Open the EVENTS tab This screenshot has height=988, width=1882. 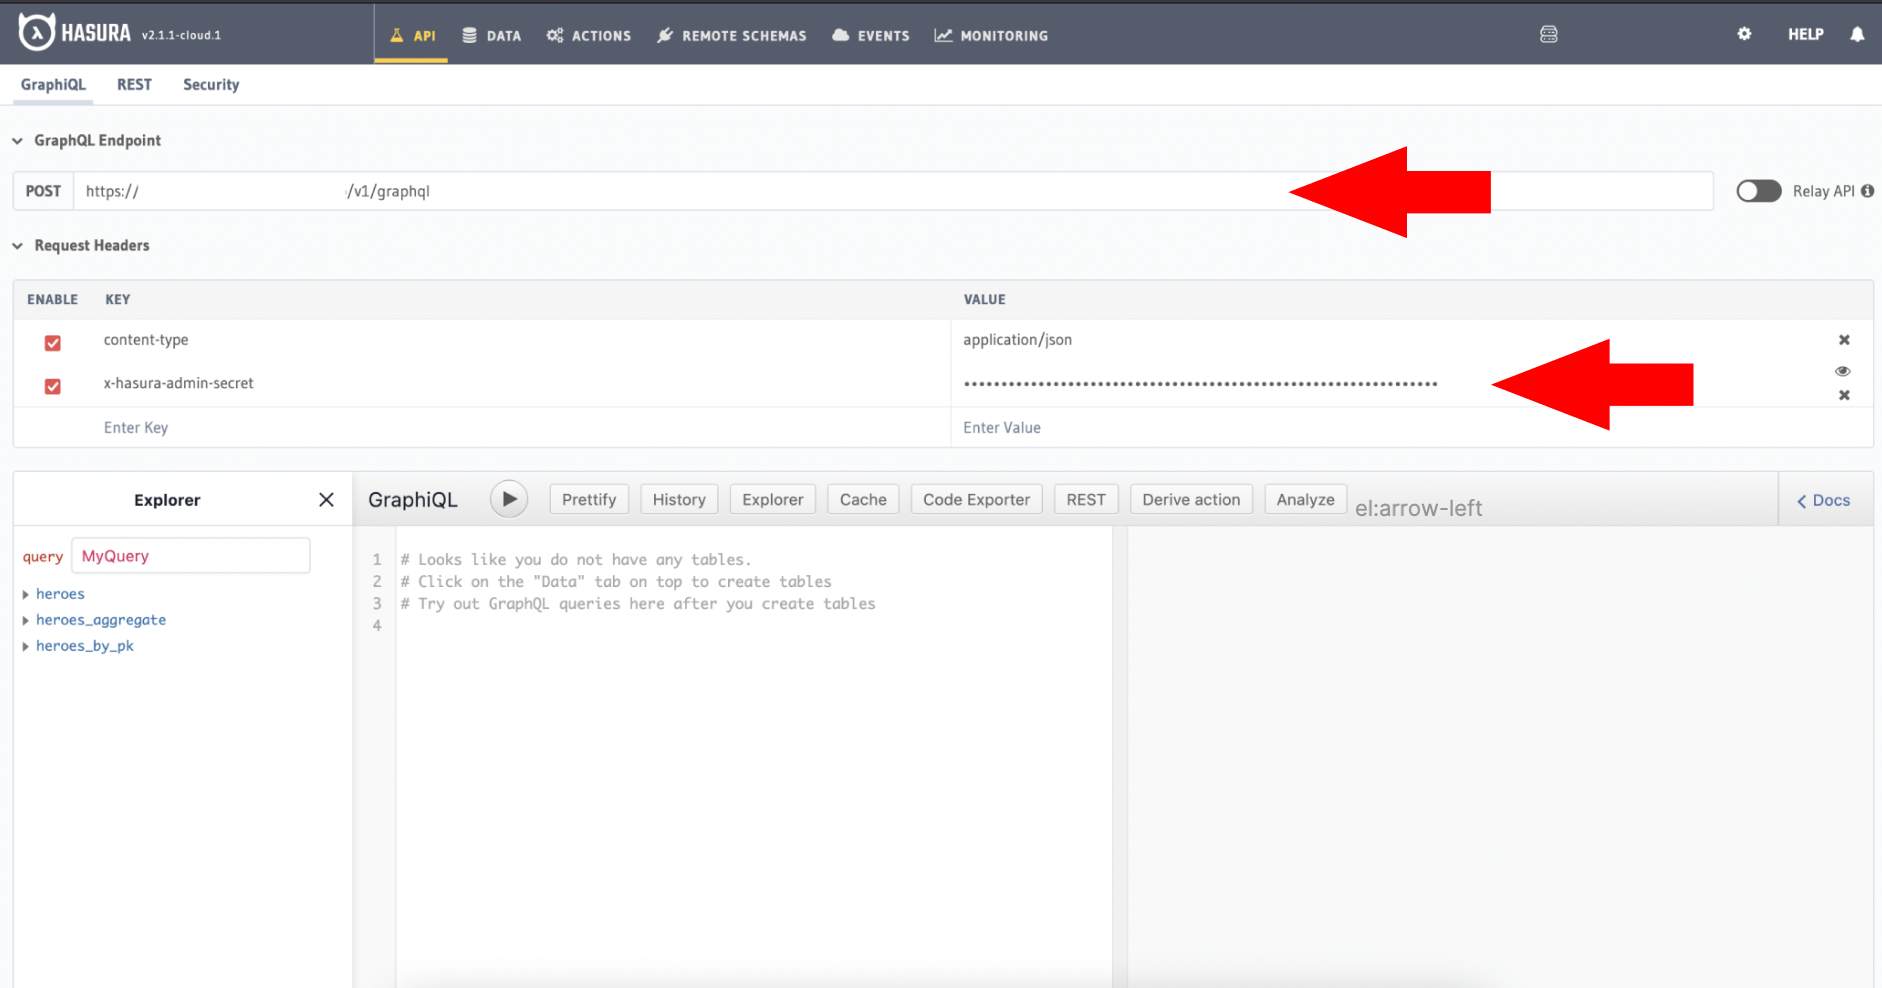pyautogui.click(x=871, y=35)
